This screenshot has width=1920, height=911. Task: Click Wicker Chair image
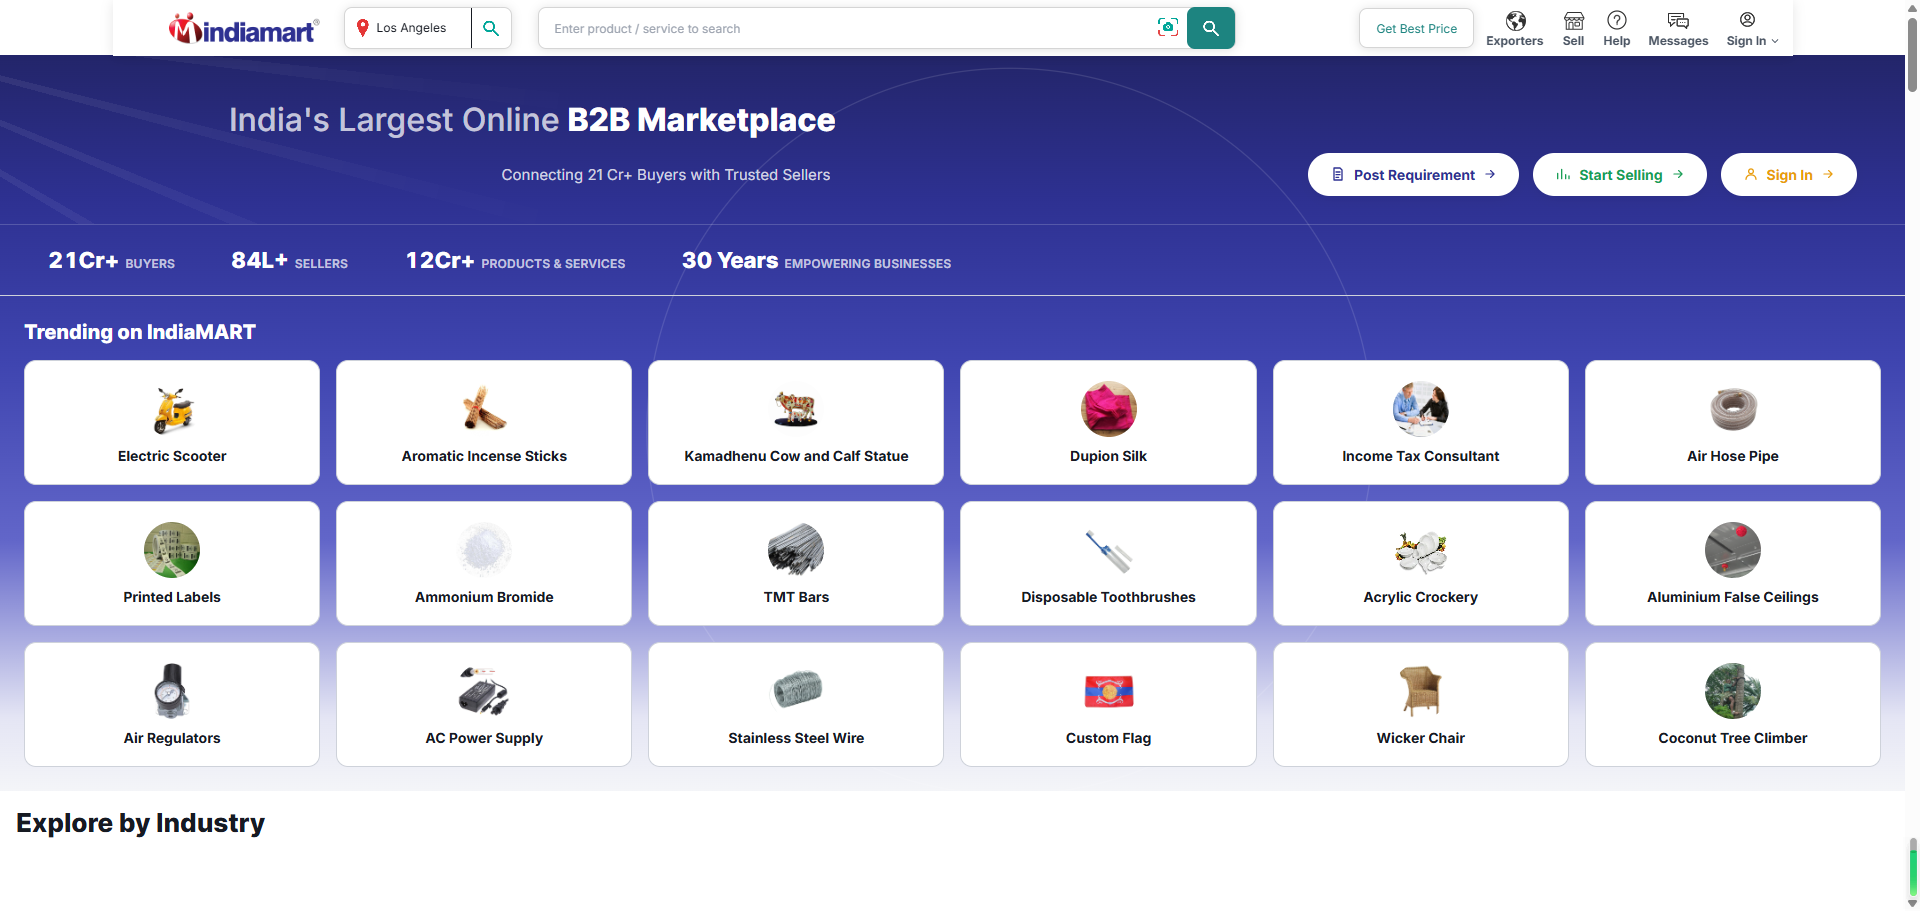pyautogui.click(x=1420, y=691)
